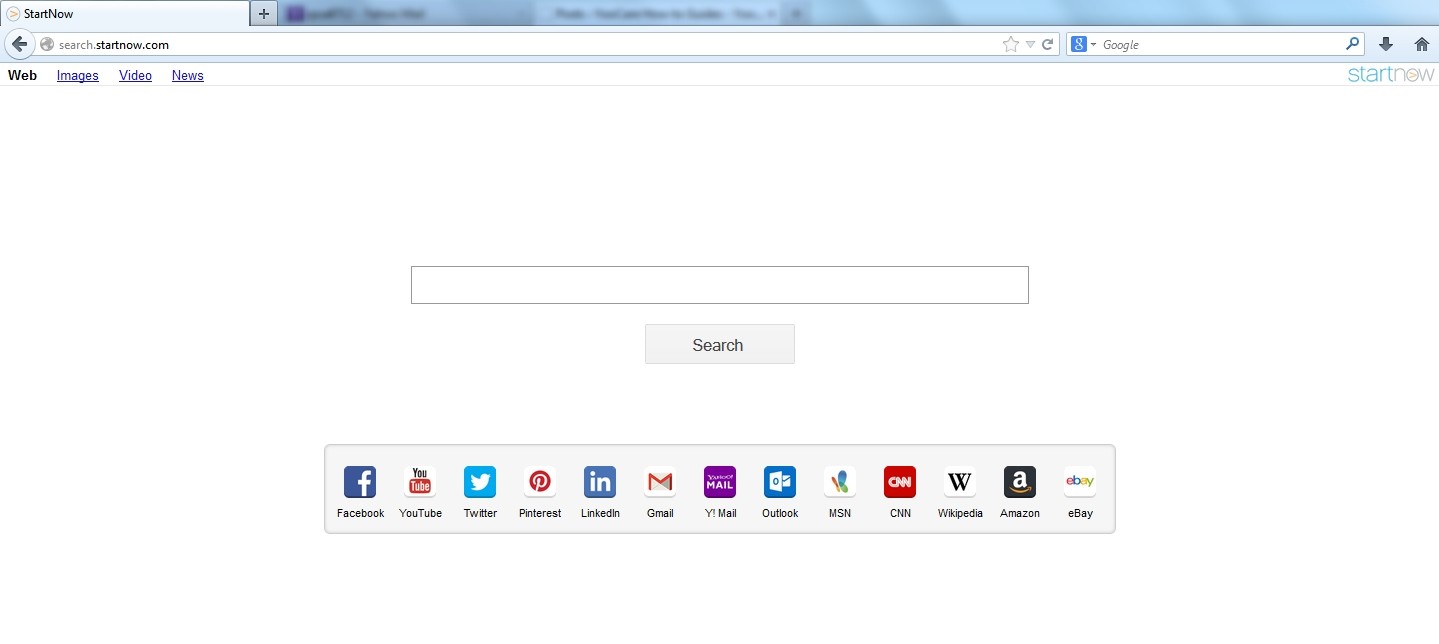Open the Amazon shortcut icon

[1020, 482]
